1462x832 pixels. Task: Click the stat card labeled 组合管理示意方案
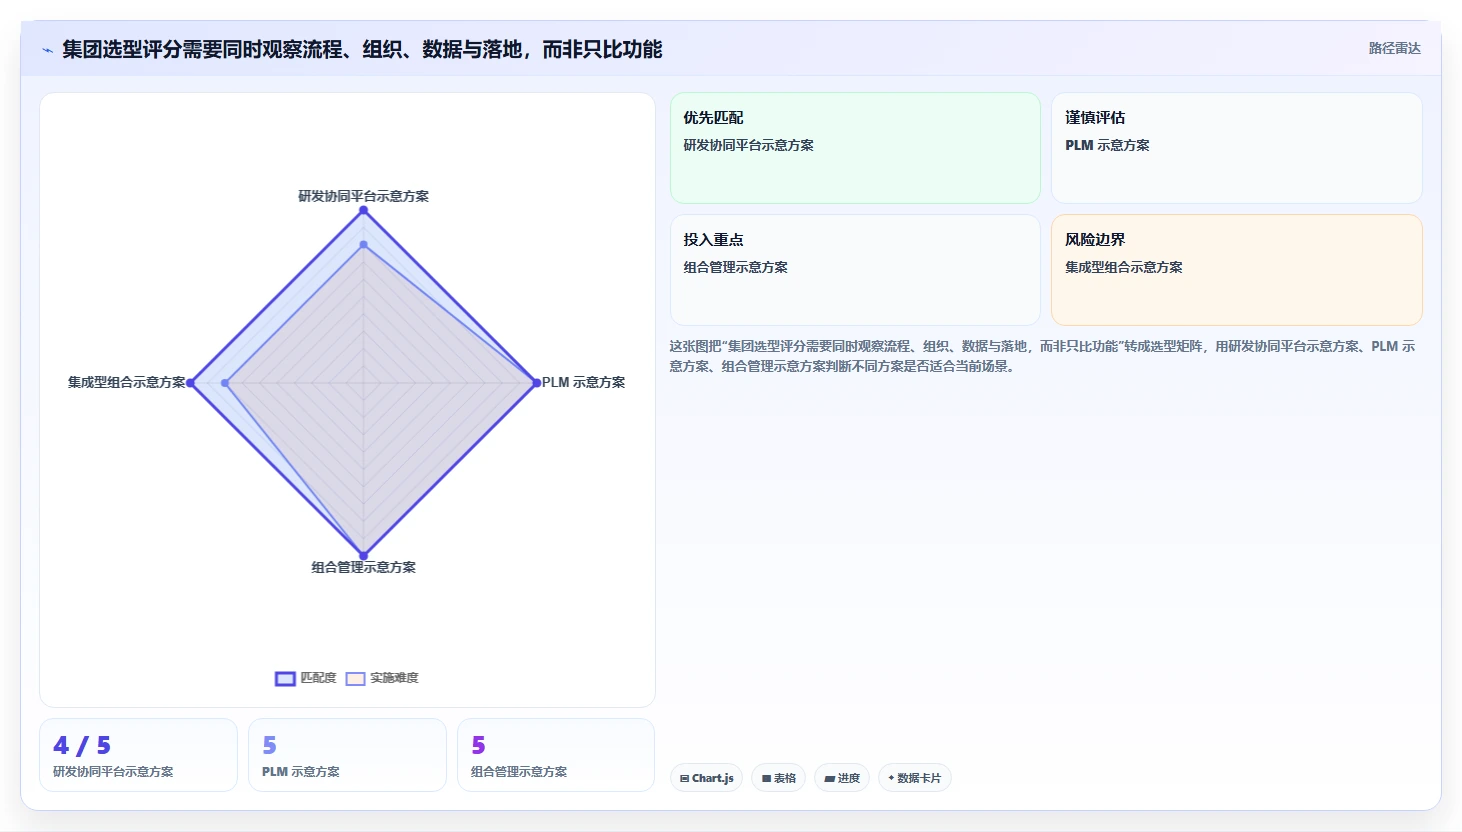pyautogui.click(x=556, y=755)
